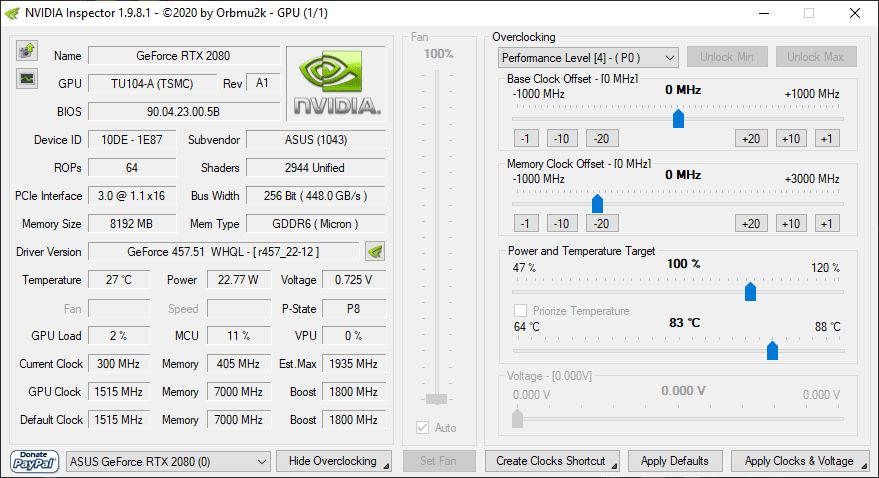Click Apply Defaults button

675,461
